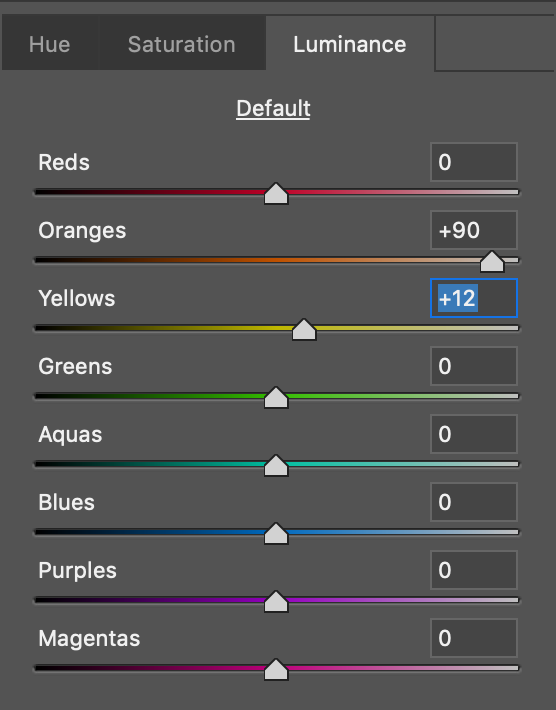
Task: Click the Magentas value field
Action: click(x=474, y=638)
